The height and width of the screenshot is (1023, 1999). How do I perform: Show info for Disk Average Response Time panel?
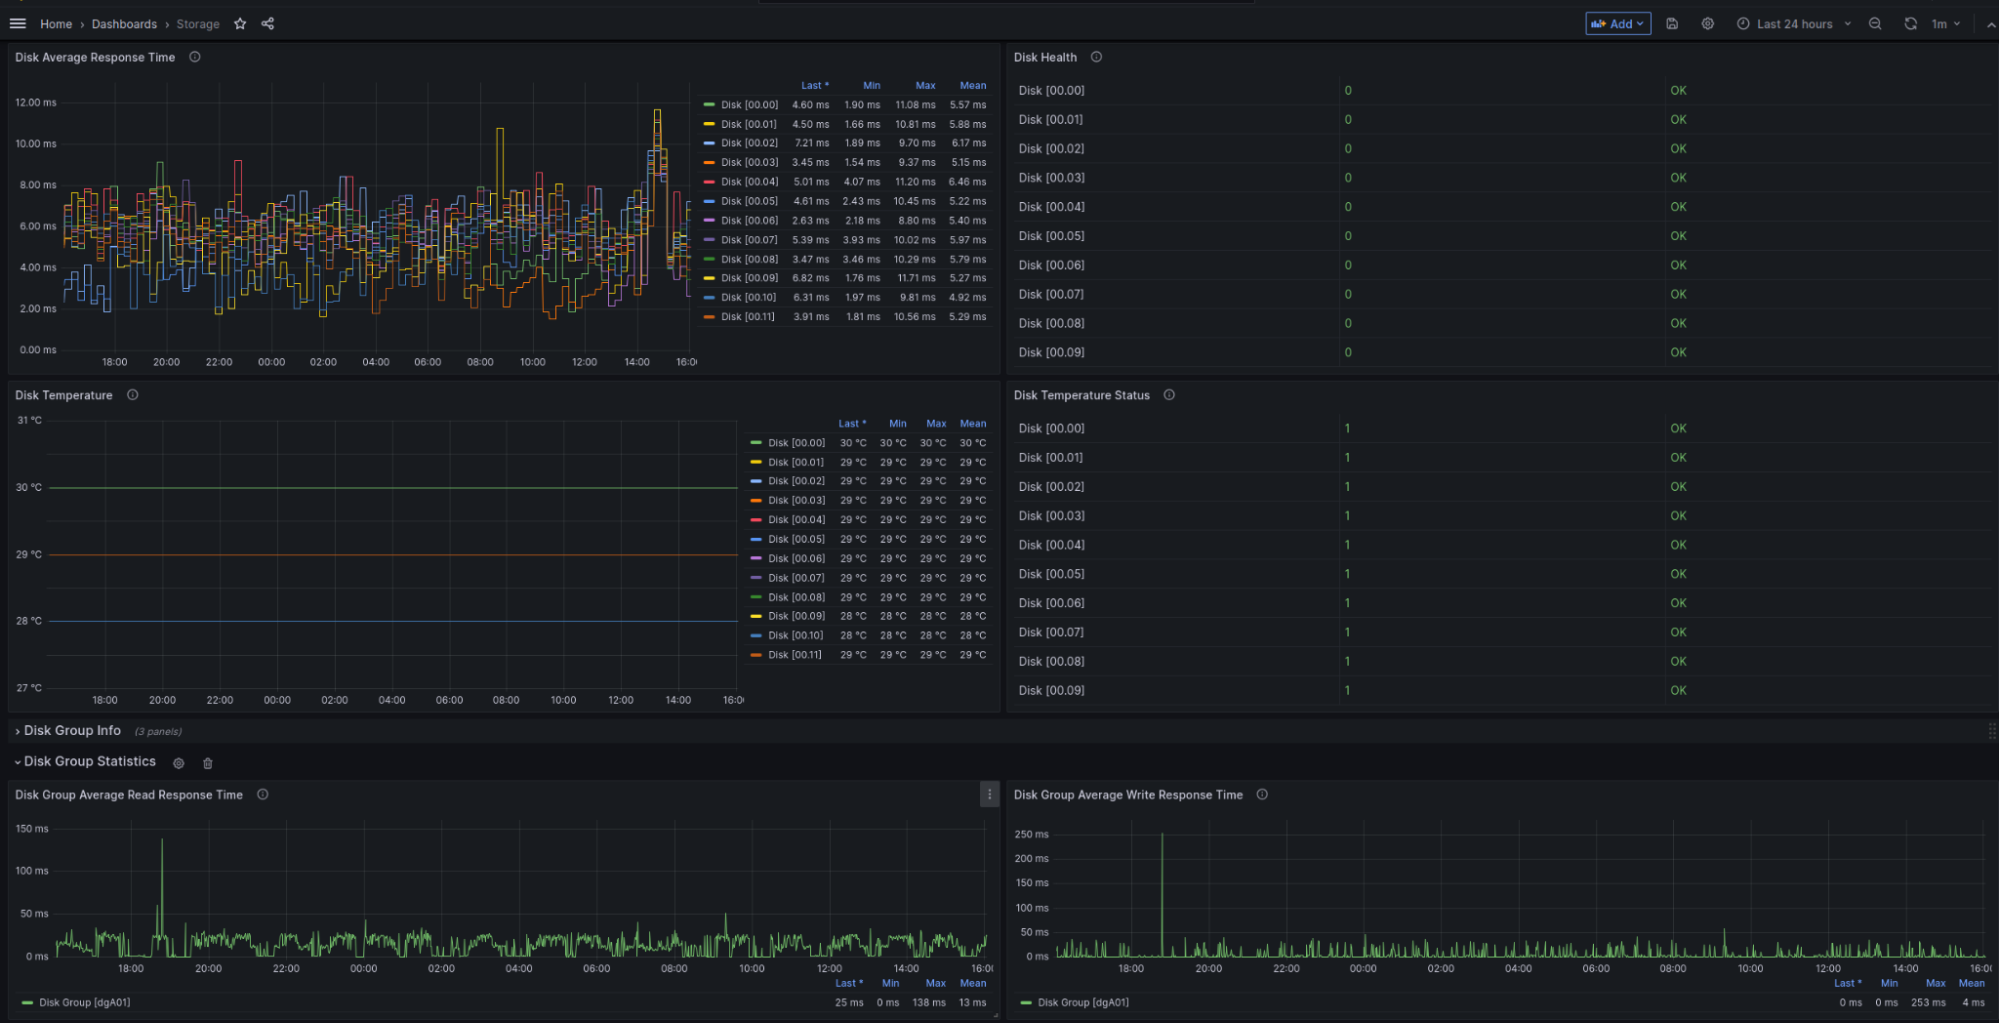pyautogui.click(x=195, y=57)
